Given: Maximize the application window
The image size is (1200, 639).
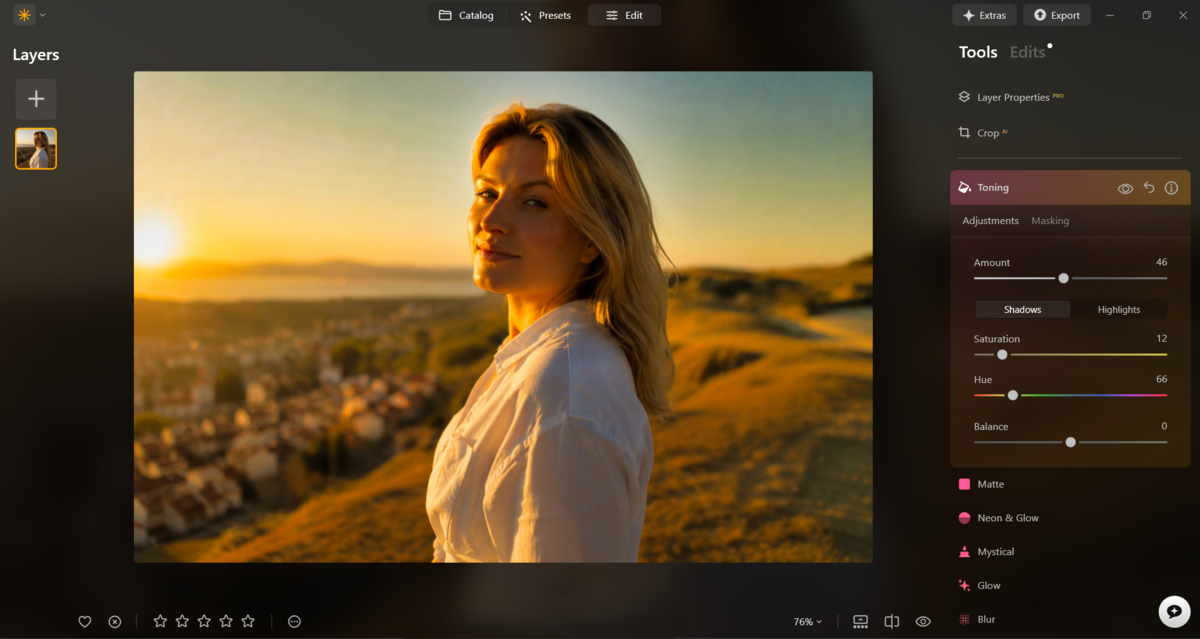Looking at the screenshot, I should 1147,15.
